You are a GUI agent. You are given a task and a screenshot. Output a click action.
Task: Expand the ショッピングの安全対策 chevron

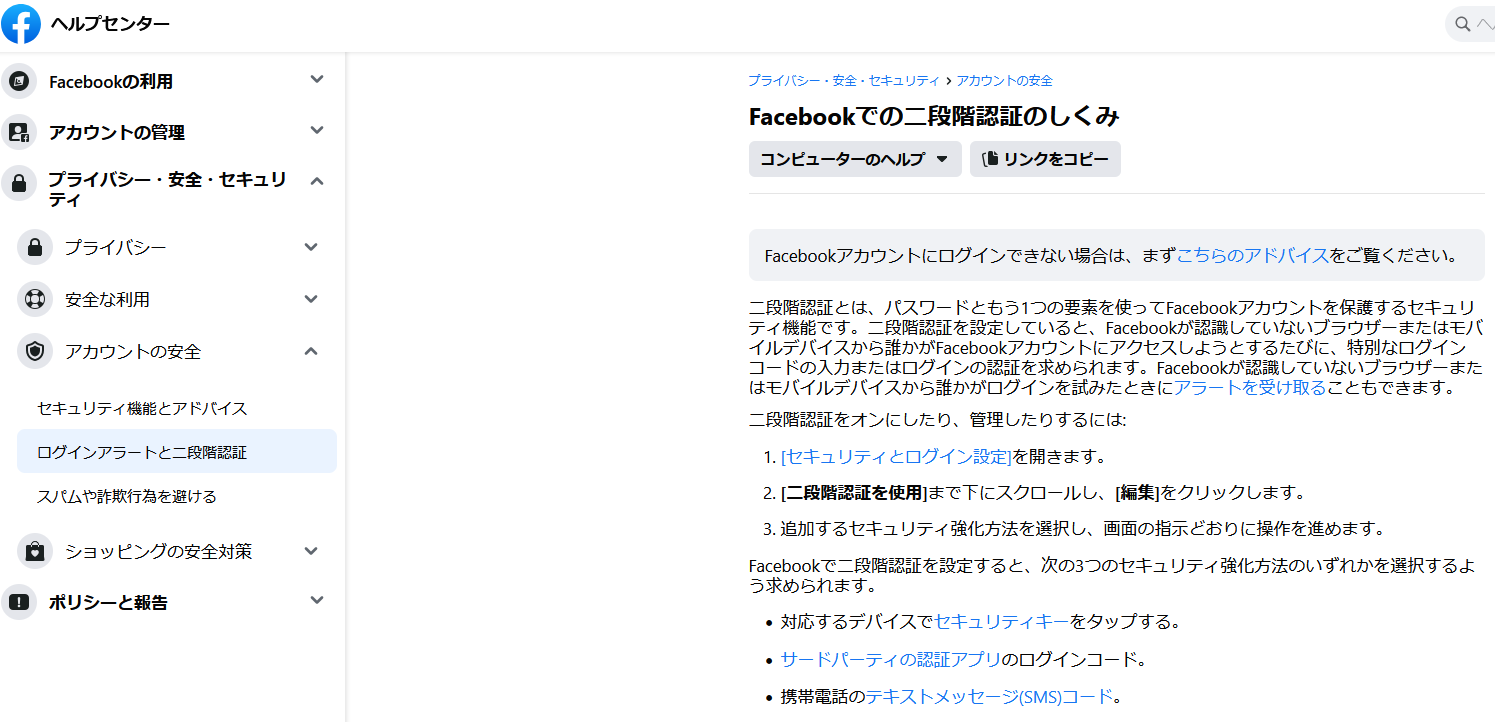click(x=311, y=550)
